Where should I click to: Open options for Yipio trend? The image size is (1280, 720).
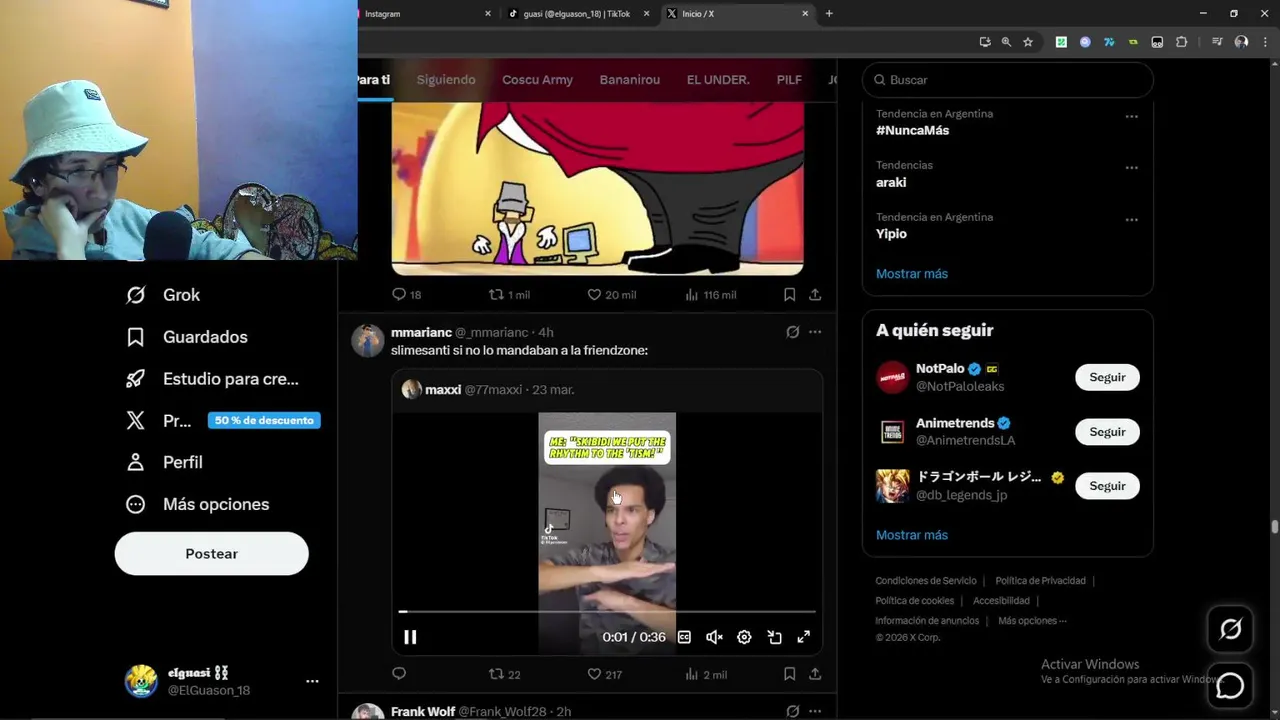click(x=1131, y=219)
